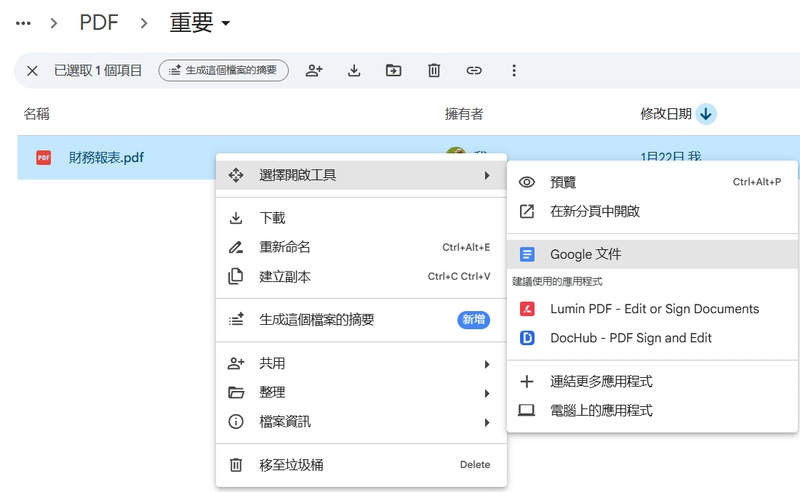Click the sparkle list icon beside 生成這個檔案的摘要 in menu
Screen dimensions: 800x492
pyautogui.click(x=236, y=320)
